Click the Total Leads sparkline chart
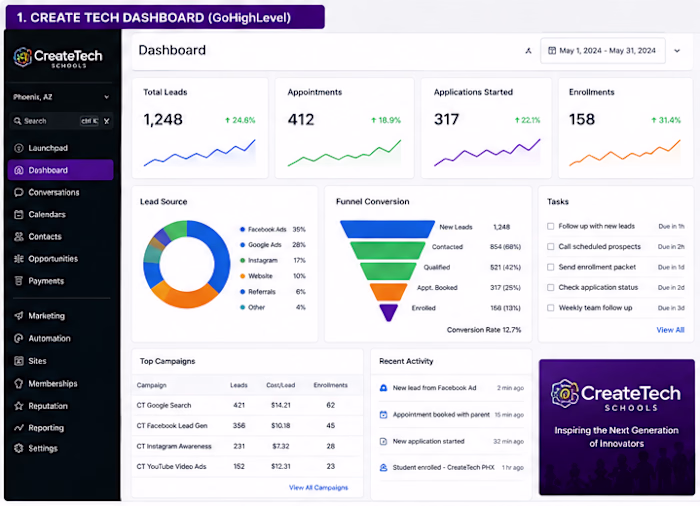Image resolution: width=700 pixels, height=506 pixels. click(200, 153)
